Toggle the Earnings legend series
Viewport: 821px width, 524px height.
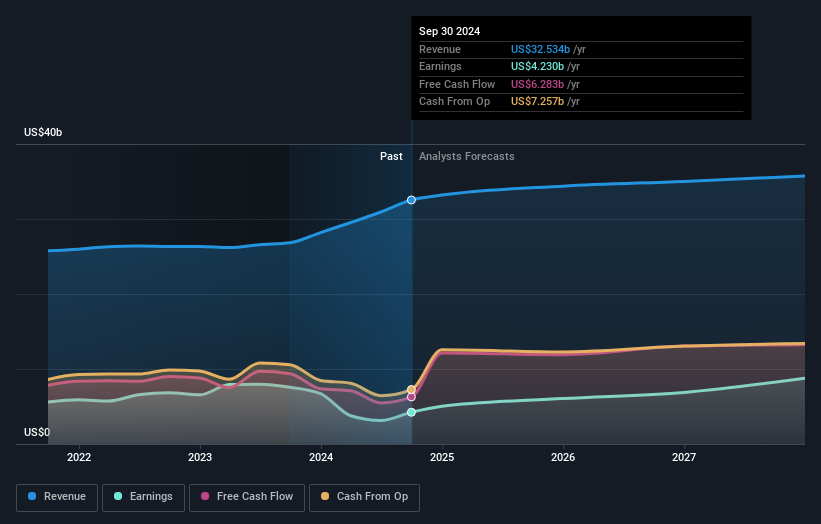click(x=143, y=497)
